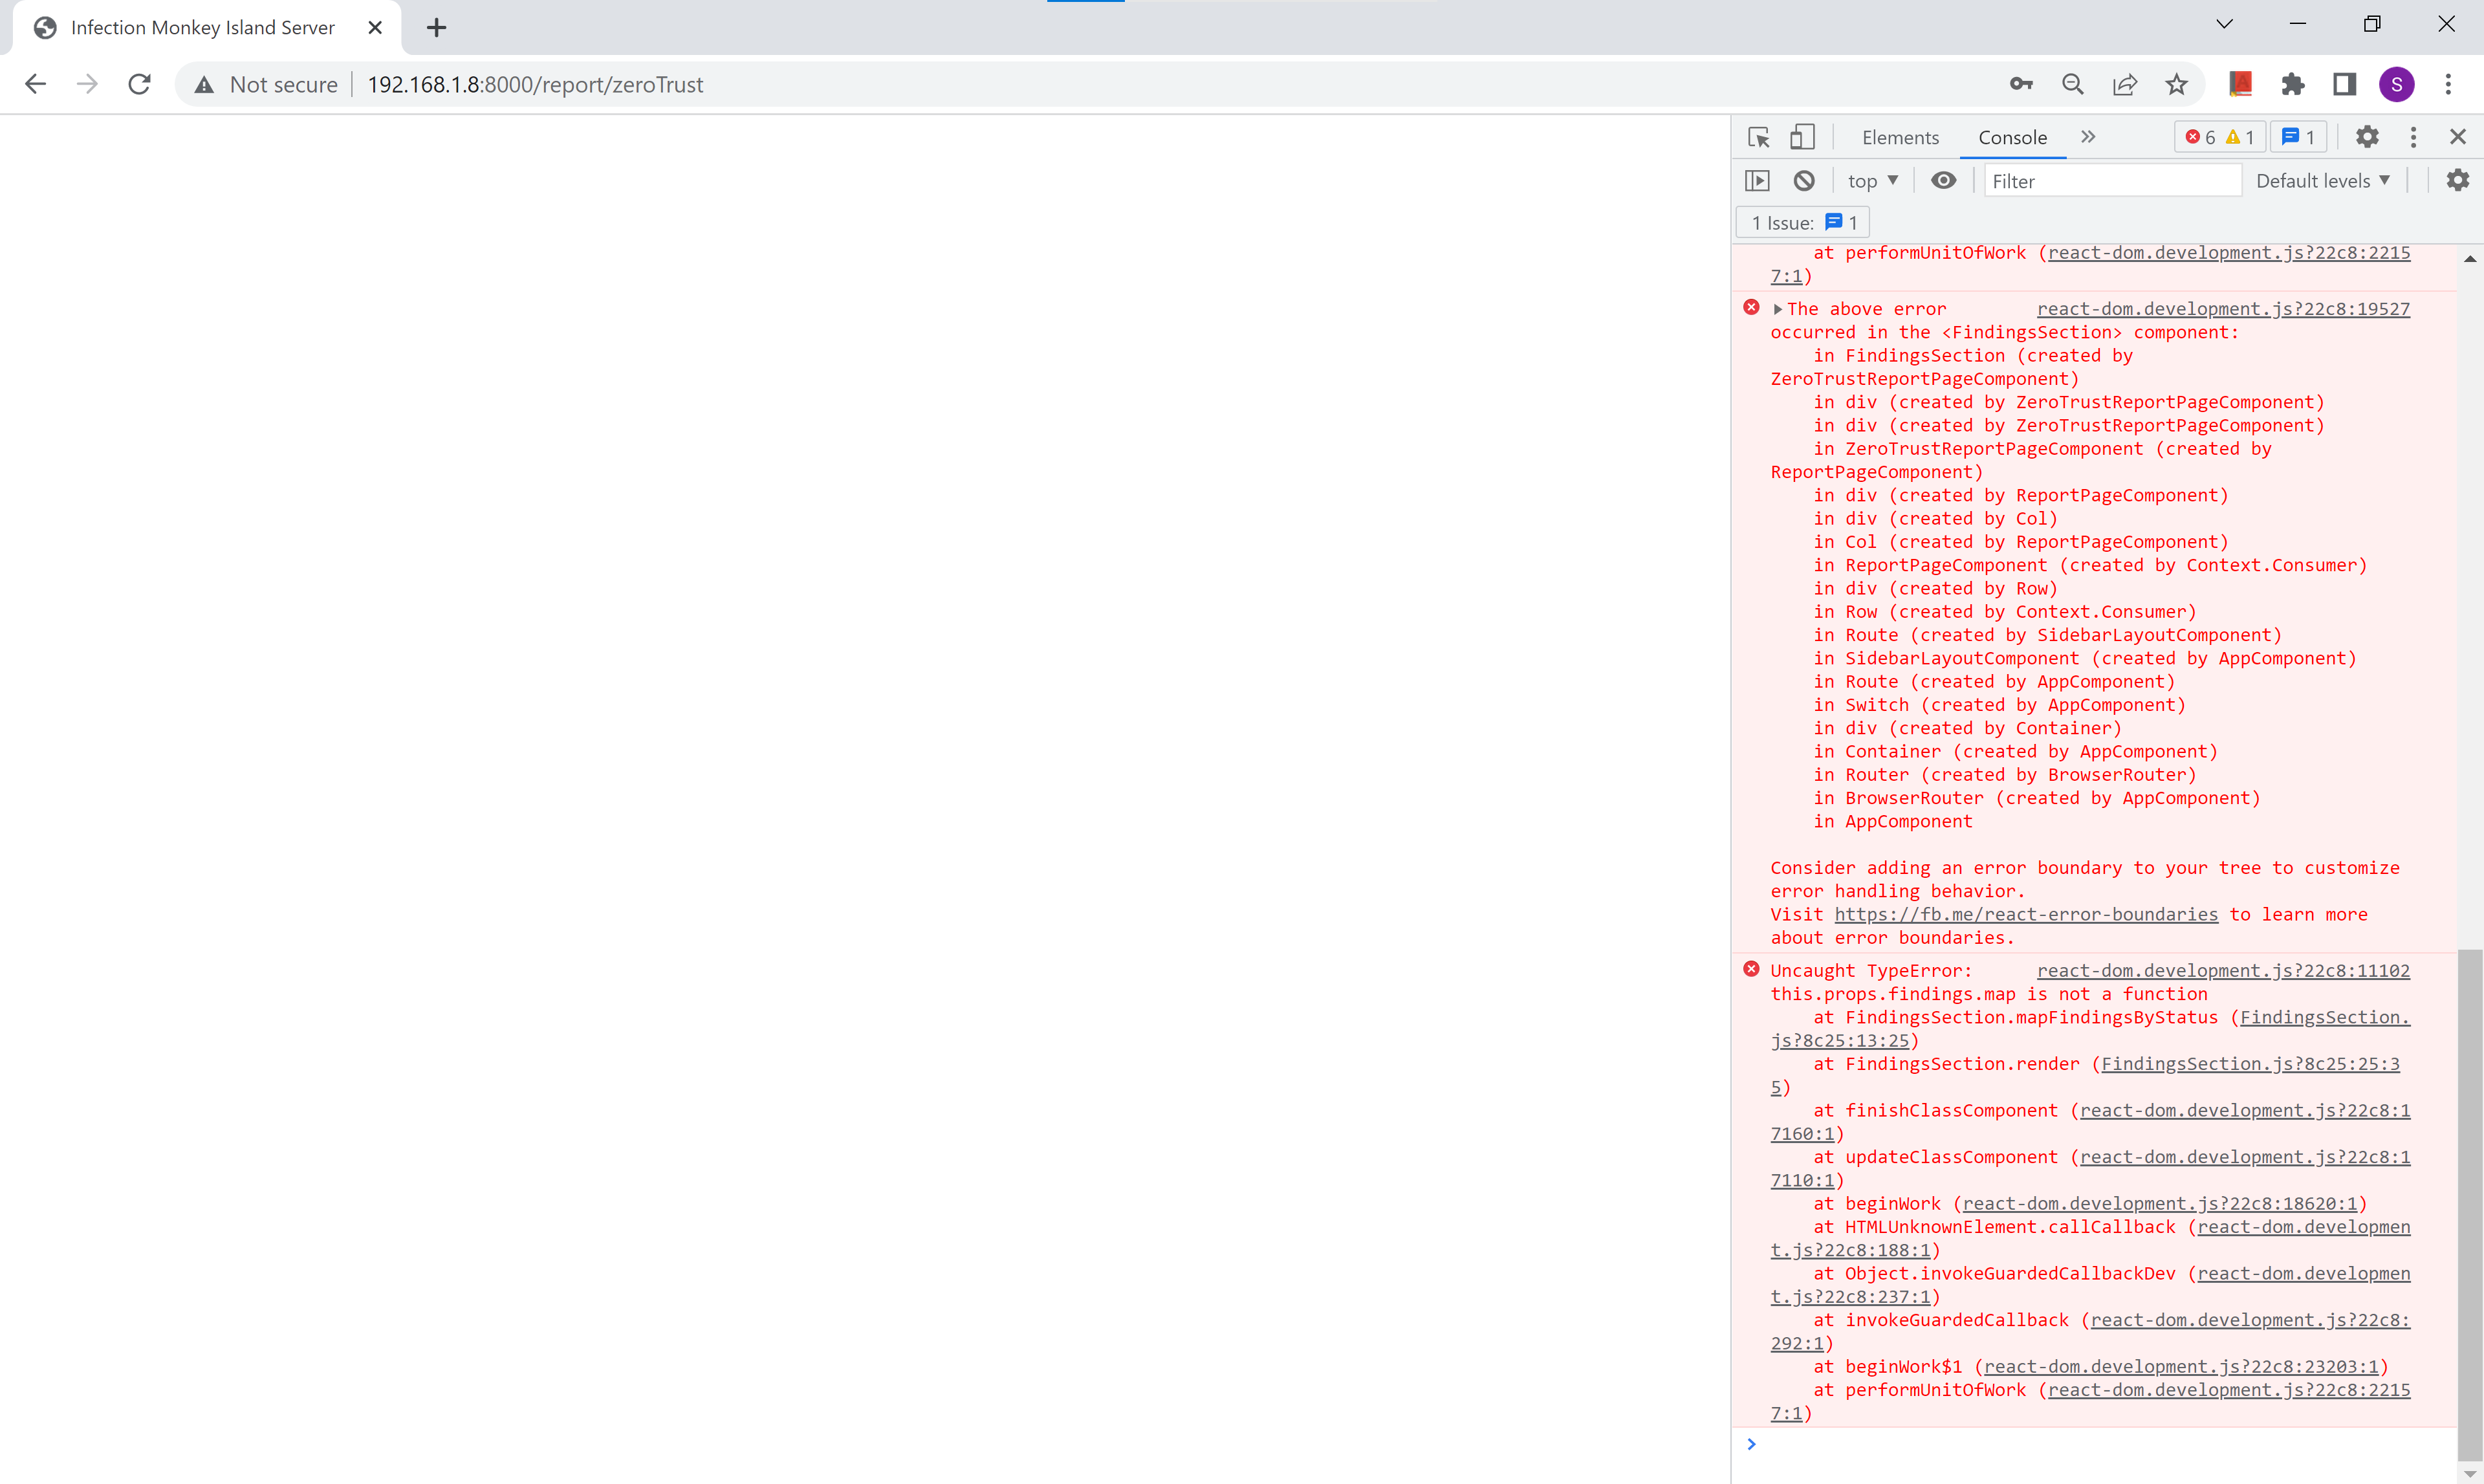Toggle the bookmark star for this page

point(2177,84)
